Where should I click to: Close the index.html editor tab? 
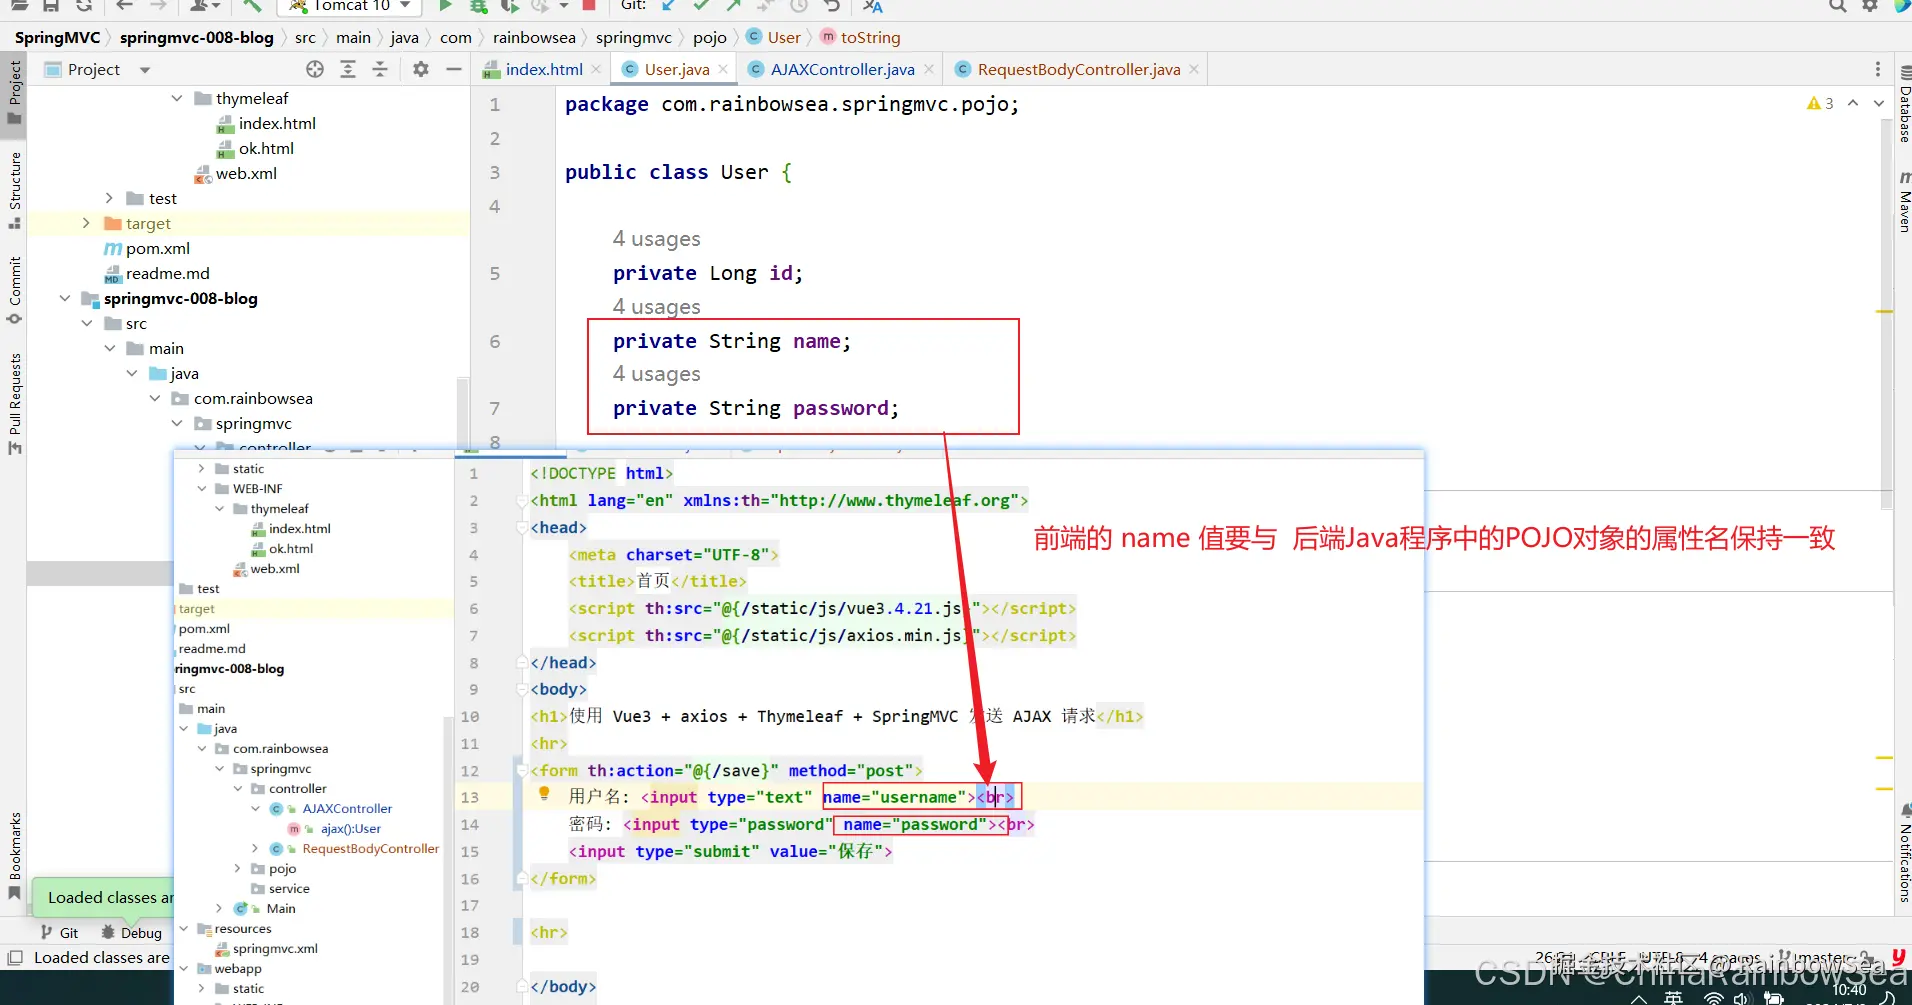[x=596, y=69]
